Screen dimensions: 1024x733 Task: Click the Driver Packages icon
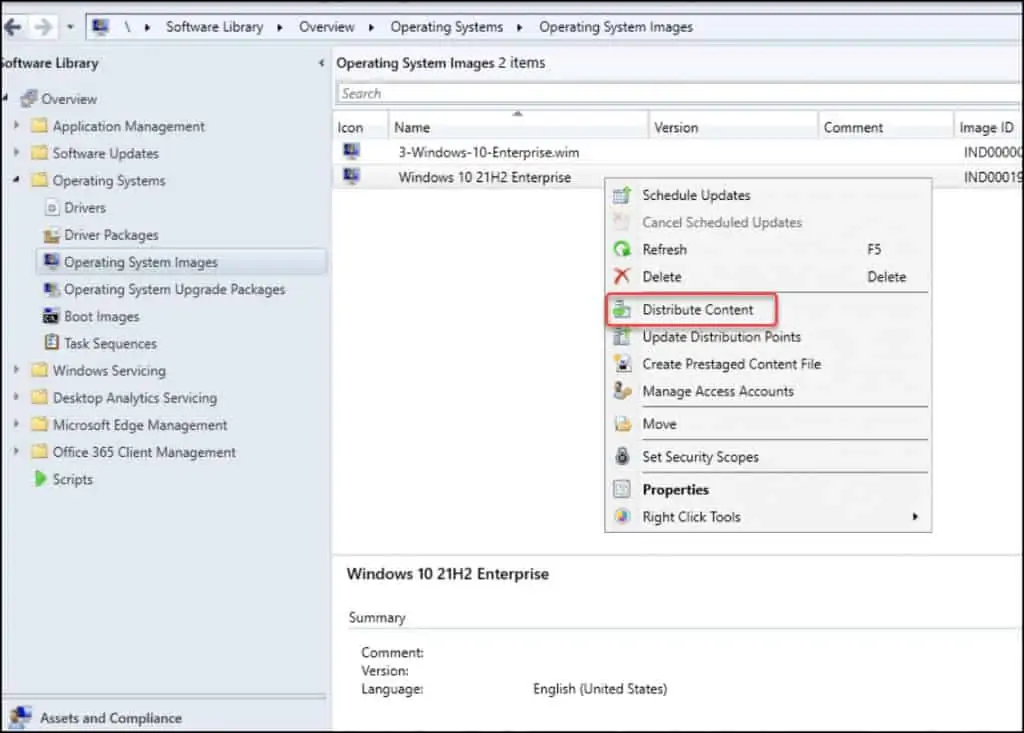(51, 235)
